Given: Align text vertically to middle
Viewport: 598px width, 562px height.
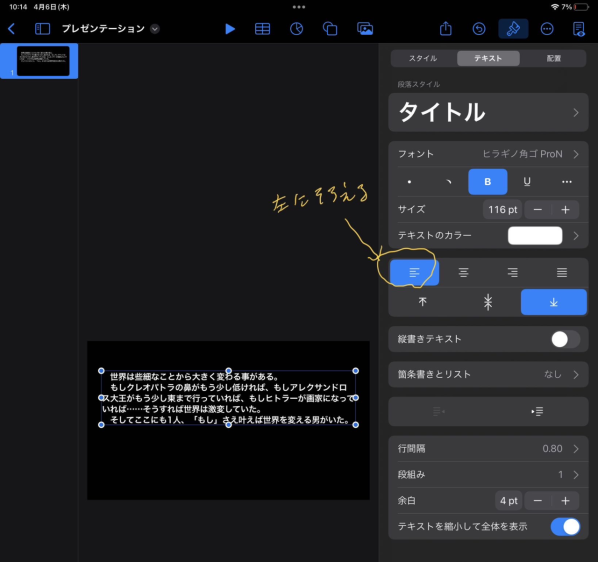Looking at the screenshot, I should pos(488,302).
